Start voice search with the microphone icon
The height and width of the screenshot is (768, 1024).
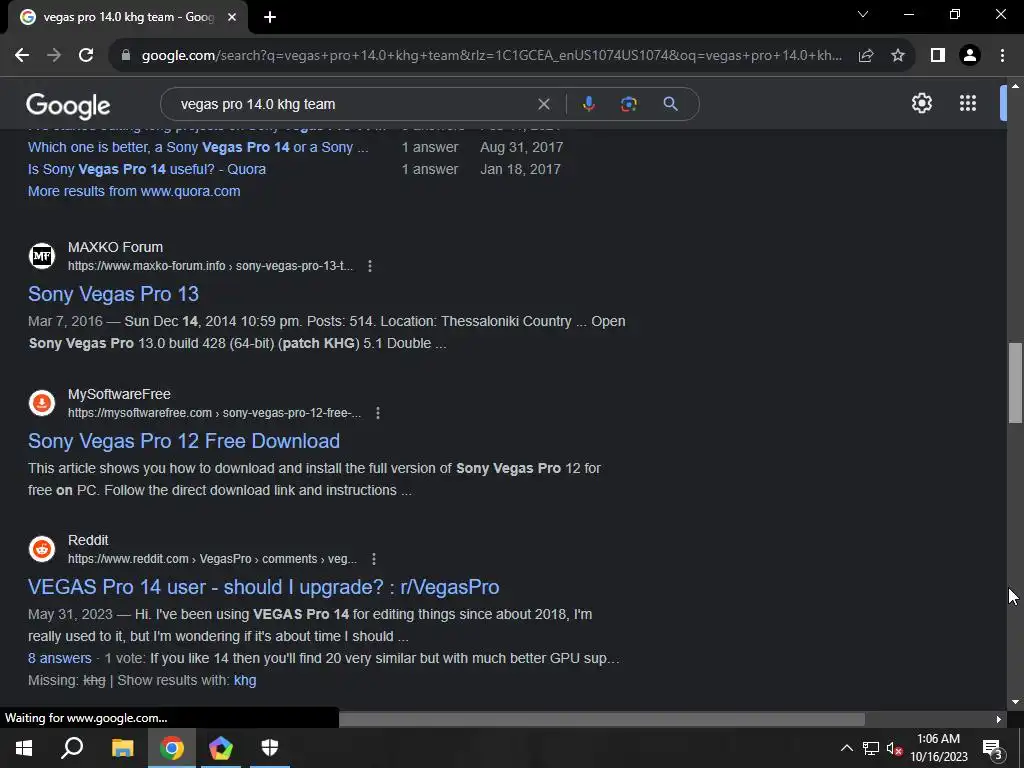pos(588,104)
